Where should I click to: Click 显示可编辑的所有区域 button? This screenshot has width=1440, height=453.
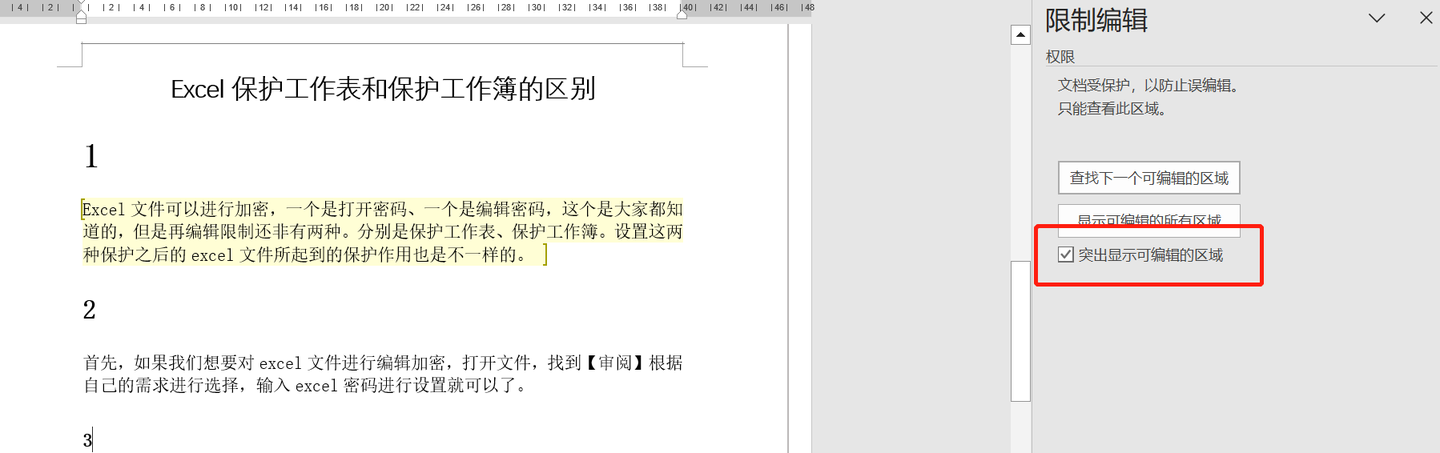coord(1149,220)
